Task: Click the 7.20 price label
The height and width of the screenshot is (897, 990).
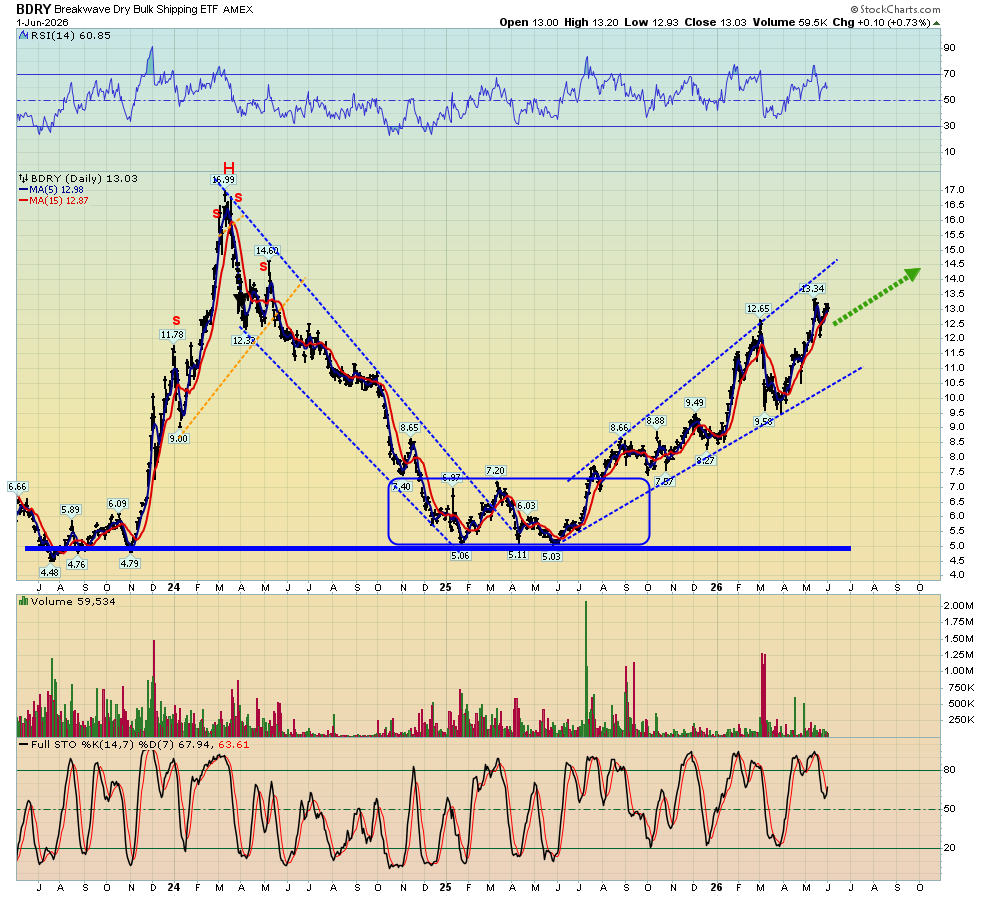Action: pos(495,471)
